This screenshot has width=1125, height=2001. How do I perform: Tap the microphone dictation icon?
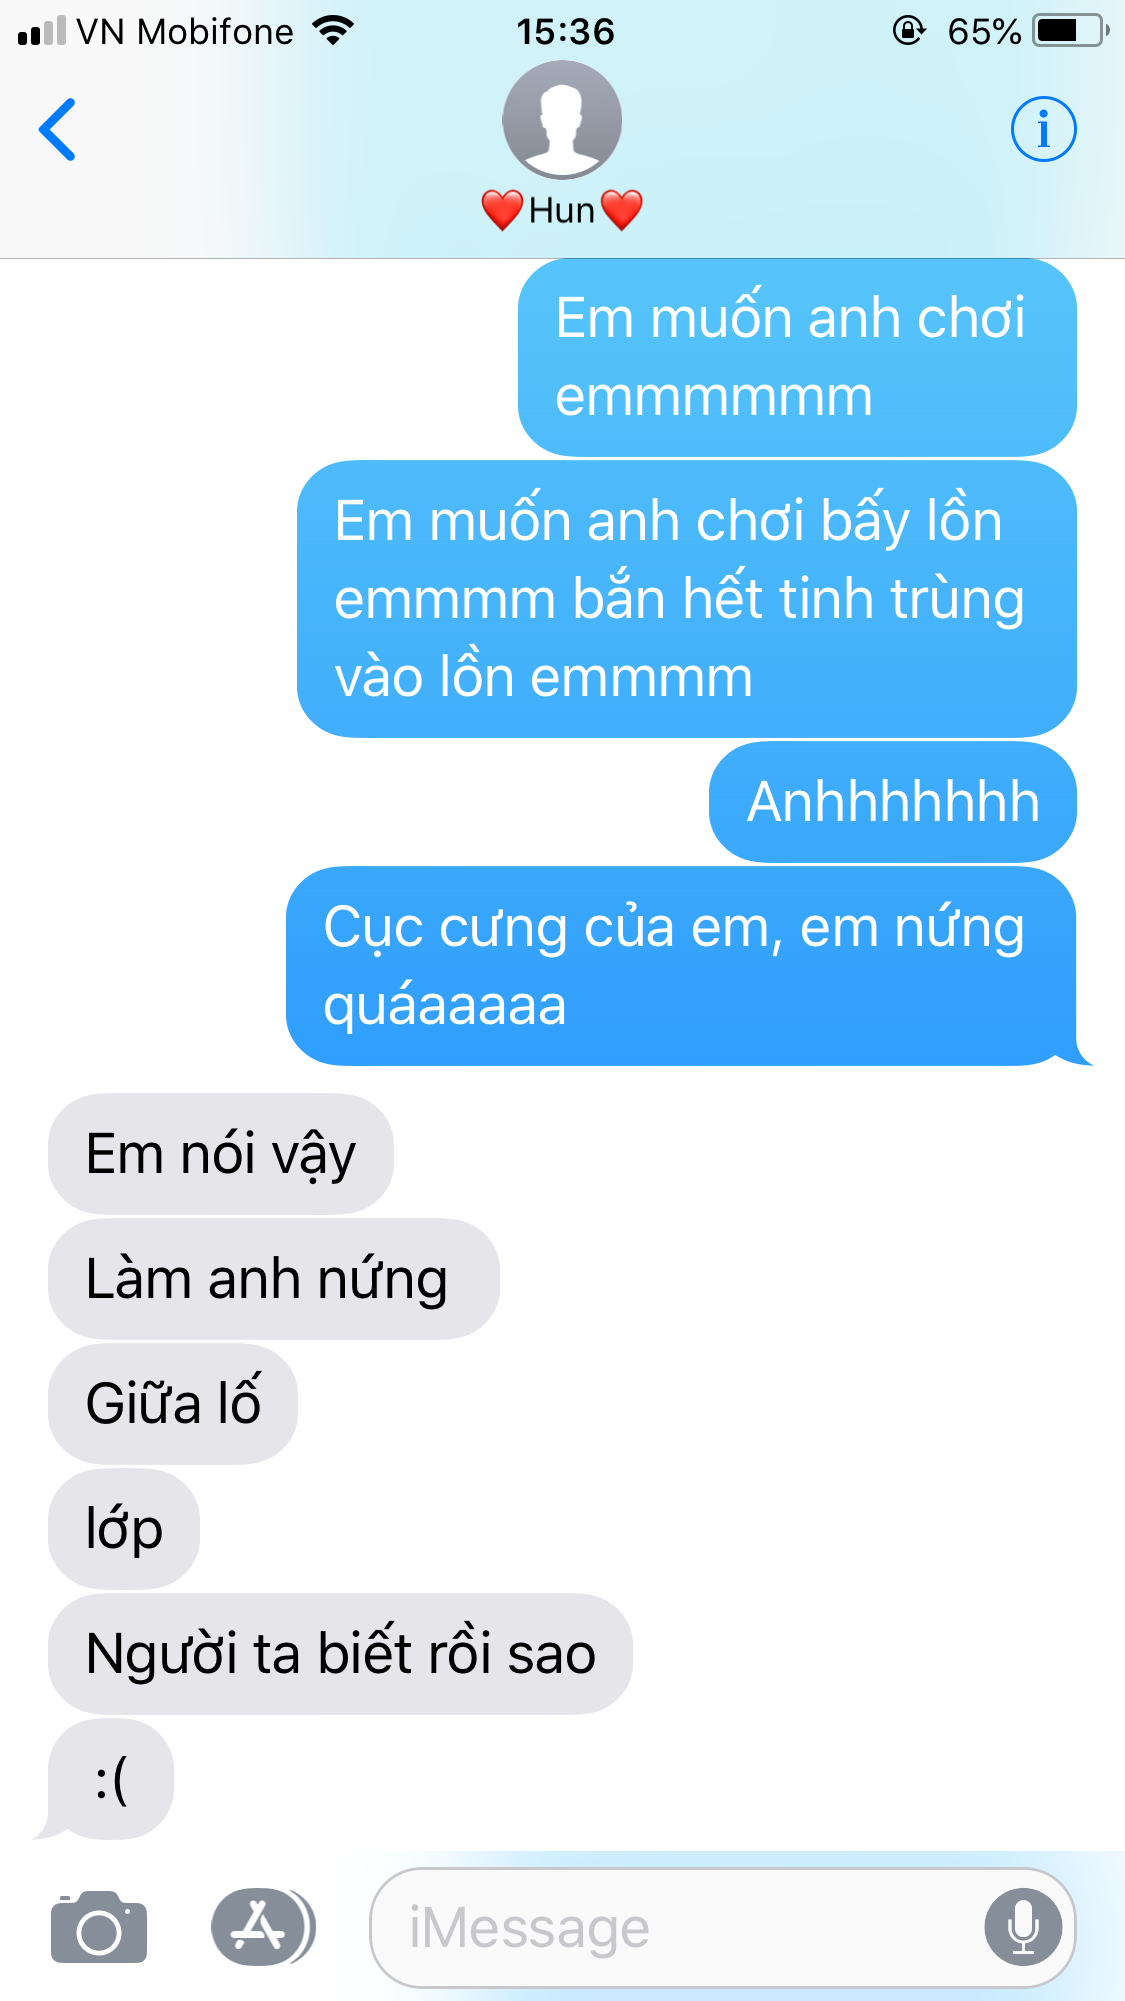click(x=1023, y=1927)
